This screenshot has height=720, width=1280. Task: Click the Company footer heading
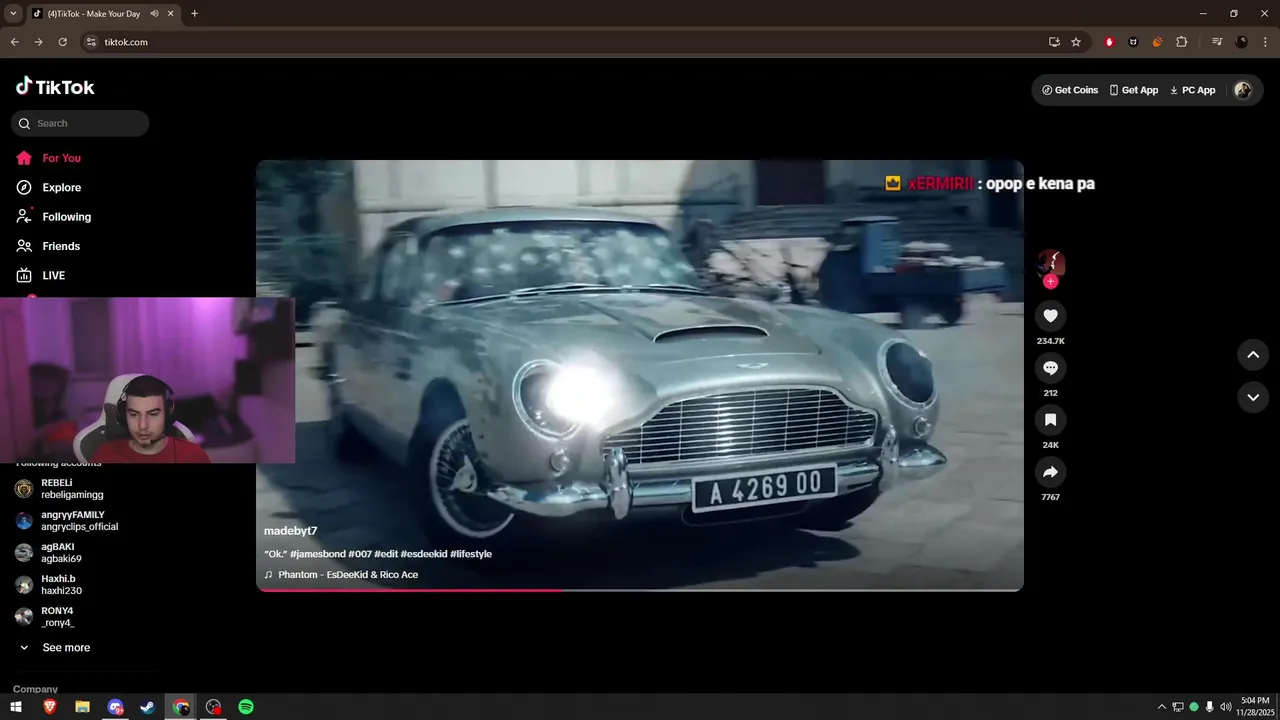35,689
